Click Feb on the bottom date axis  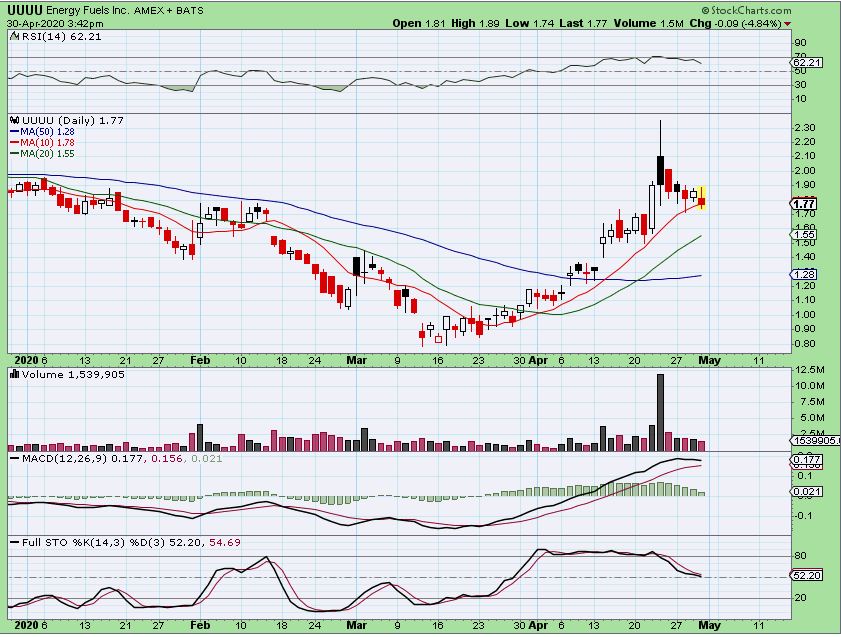coord(200,625)
